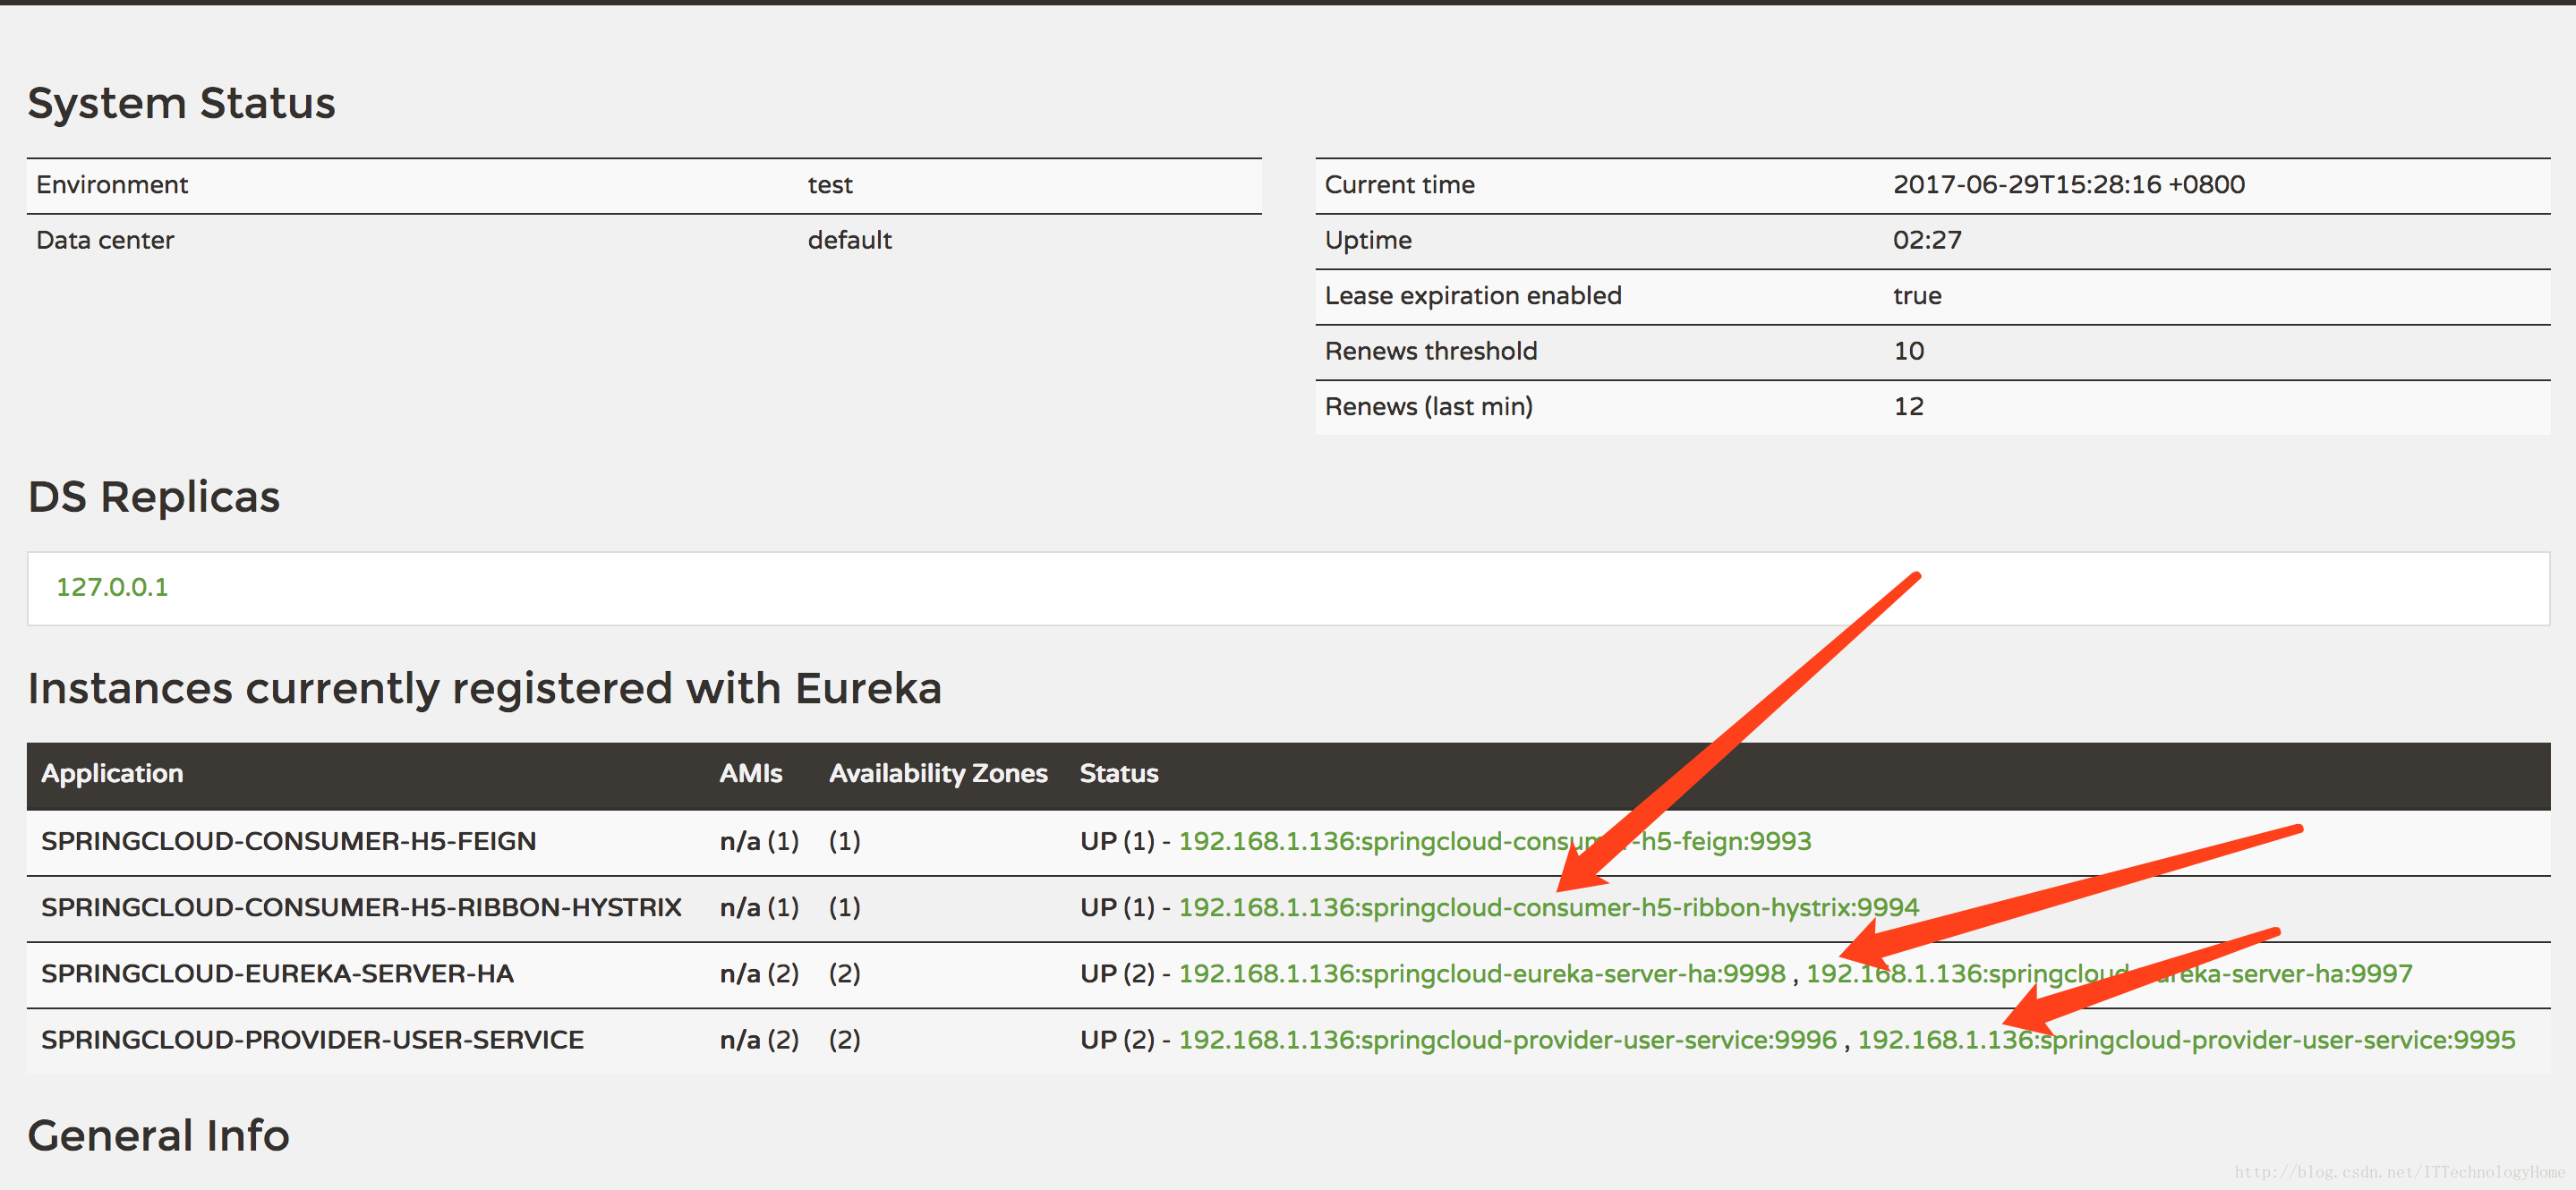Click zones count (2) in the PROVIDER-USER-SERVICE row
Image resolution: width=2576 pixels, height=1190 pixels.
tap(845, 1039)
